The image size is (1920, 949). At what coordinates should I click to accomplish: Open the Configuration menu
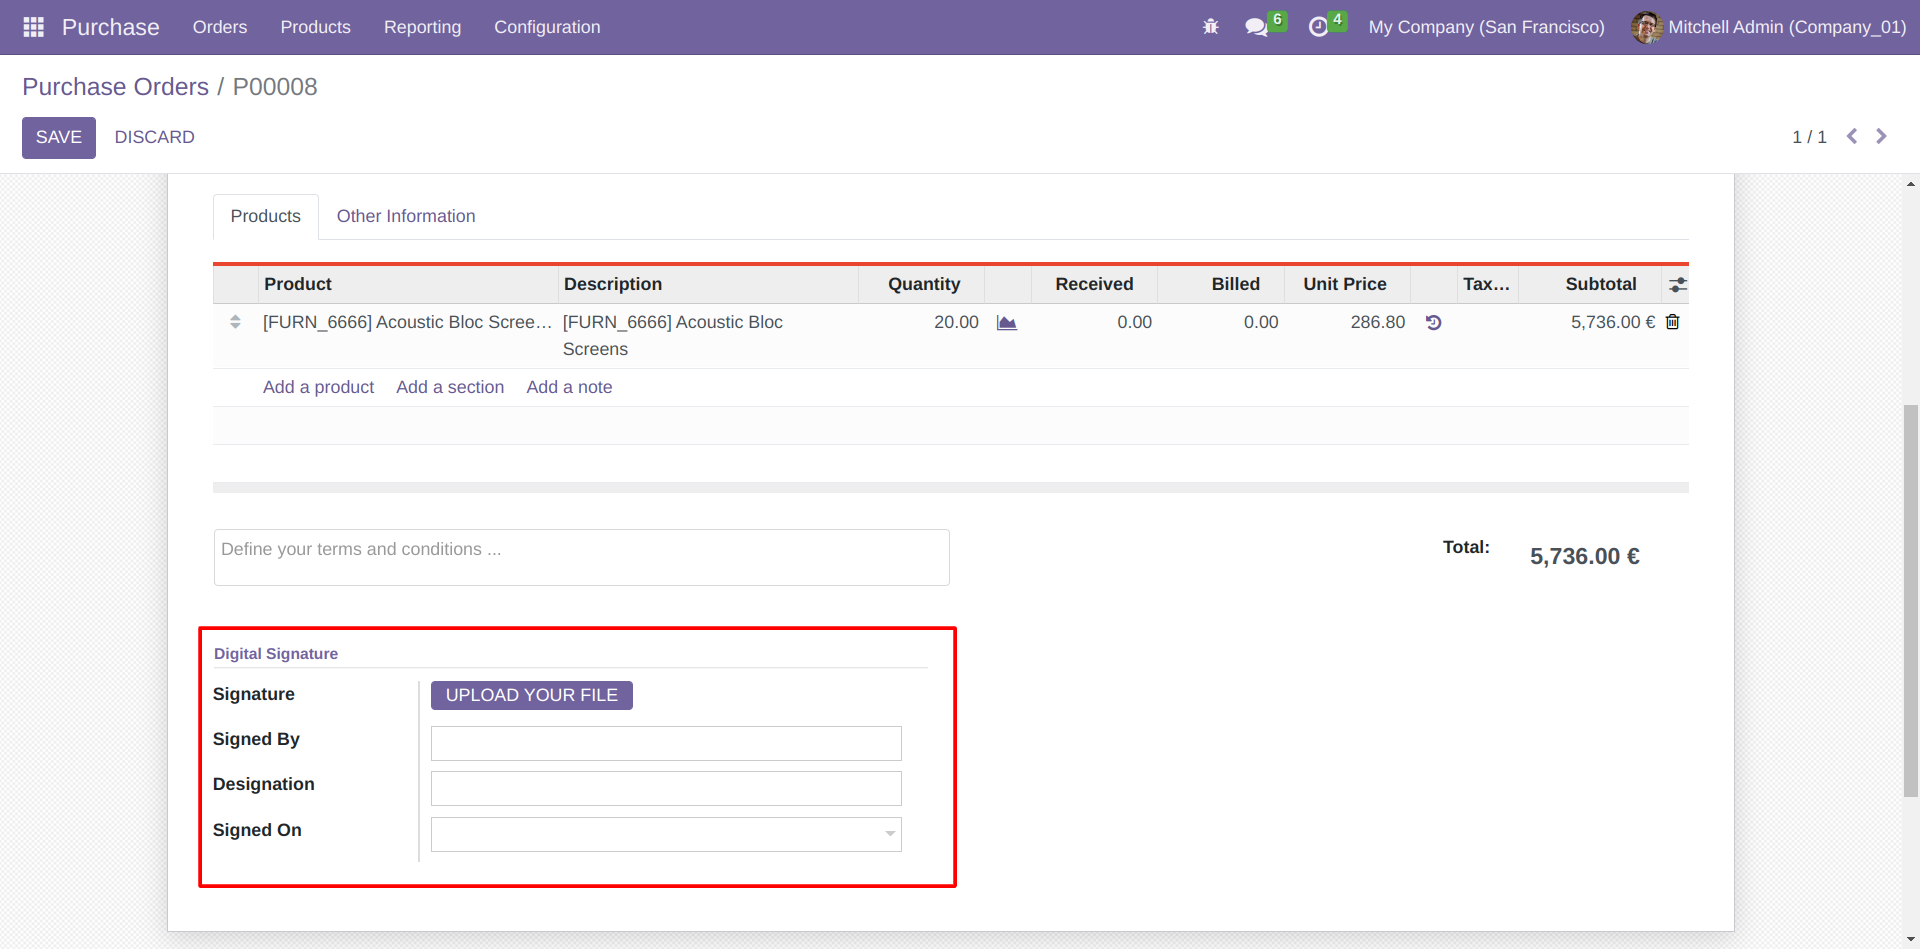547,27
